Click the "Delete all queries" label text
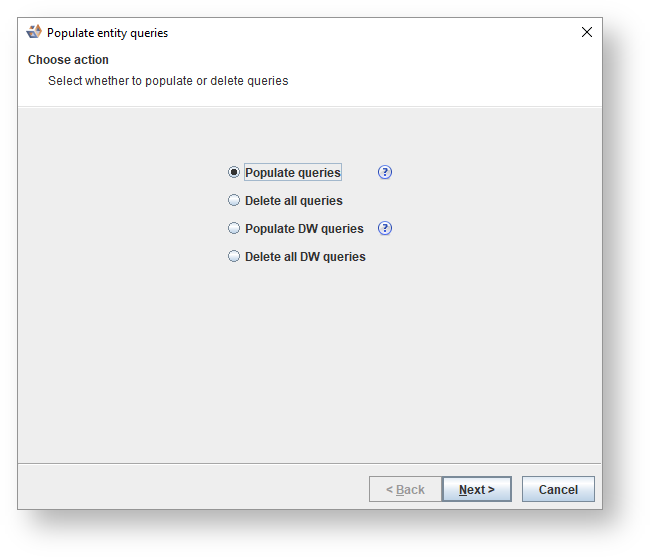This screenshot has width=651, height=558. pos(294,201)
